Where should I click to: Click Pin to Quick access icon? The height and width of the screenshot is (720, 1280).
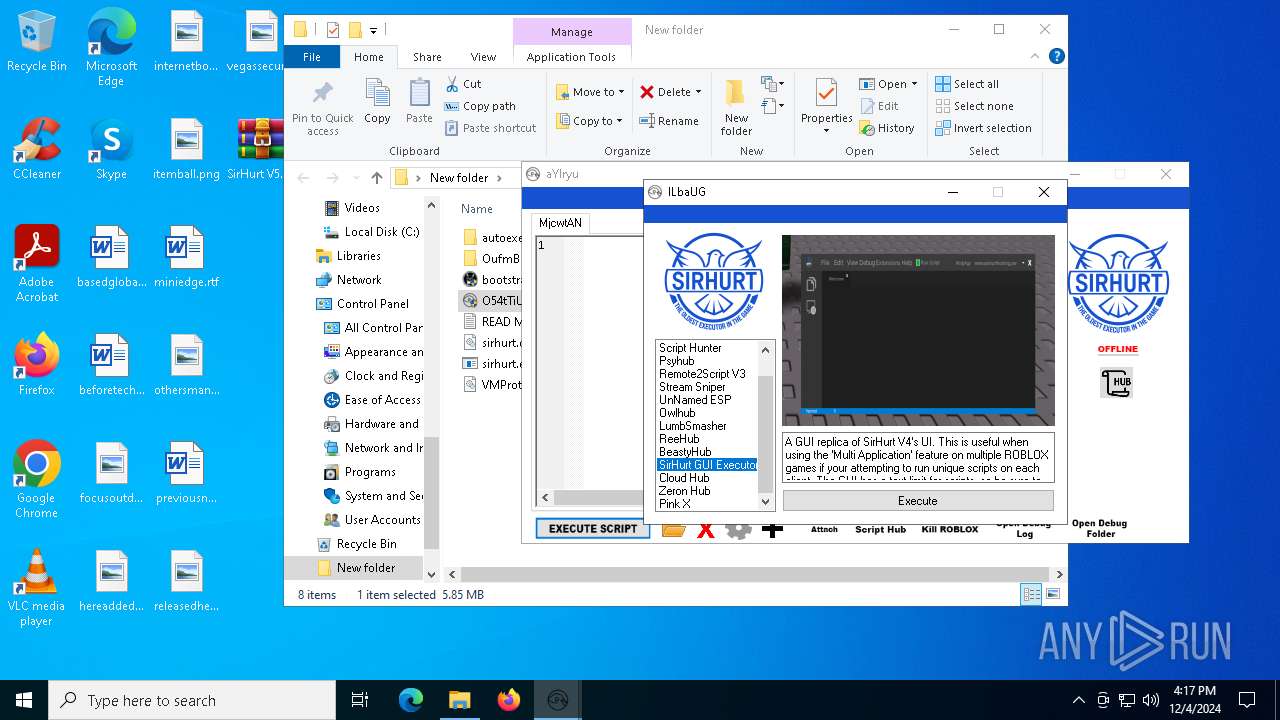[x=323, y=107]
